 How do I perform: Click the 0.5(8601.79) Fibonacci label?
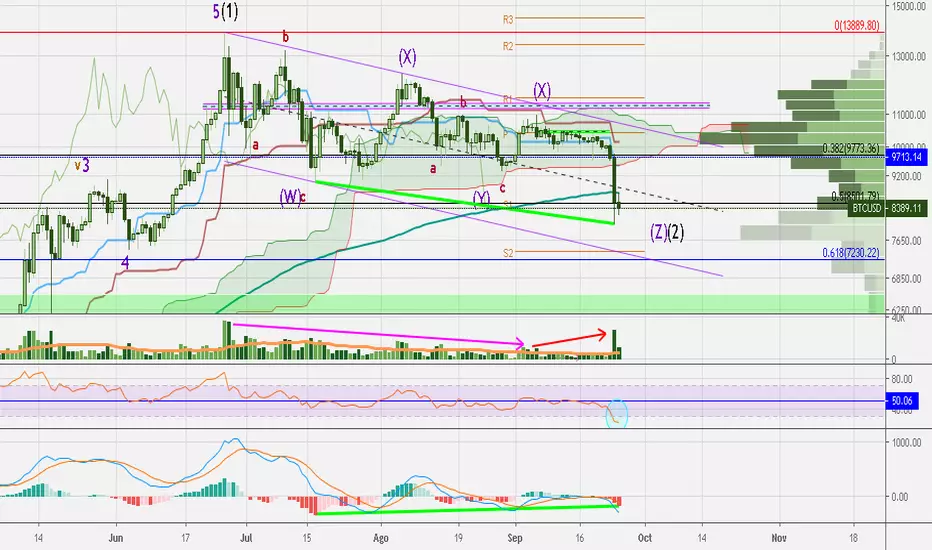tap(855, 196)
